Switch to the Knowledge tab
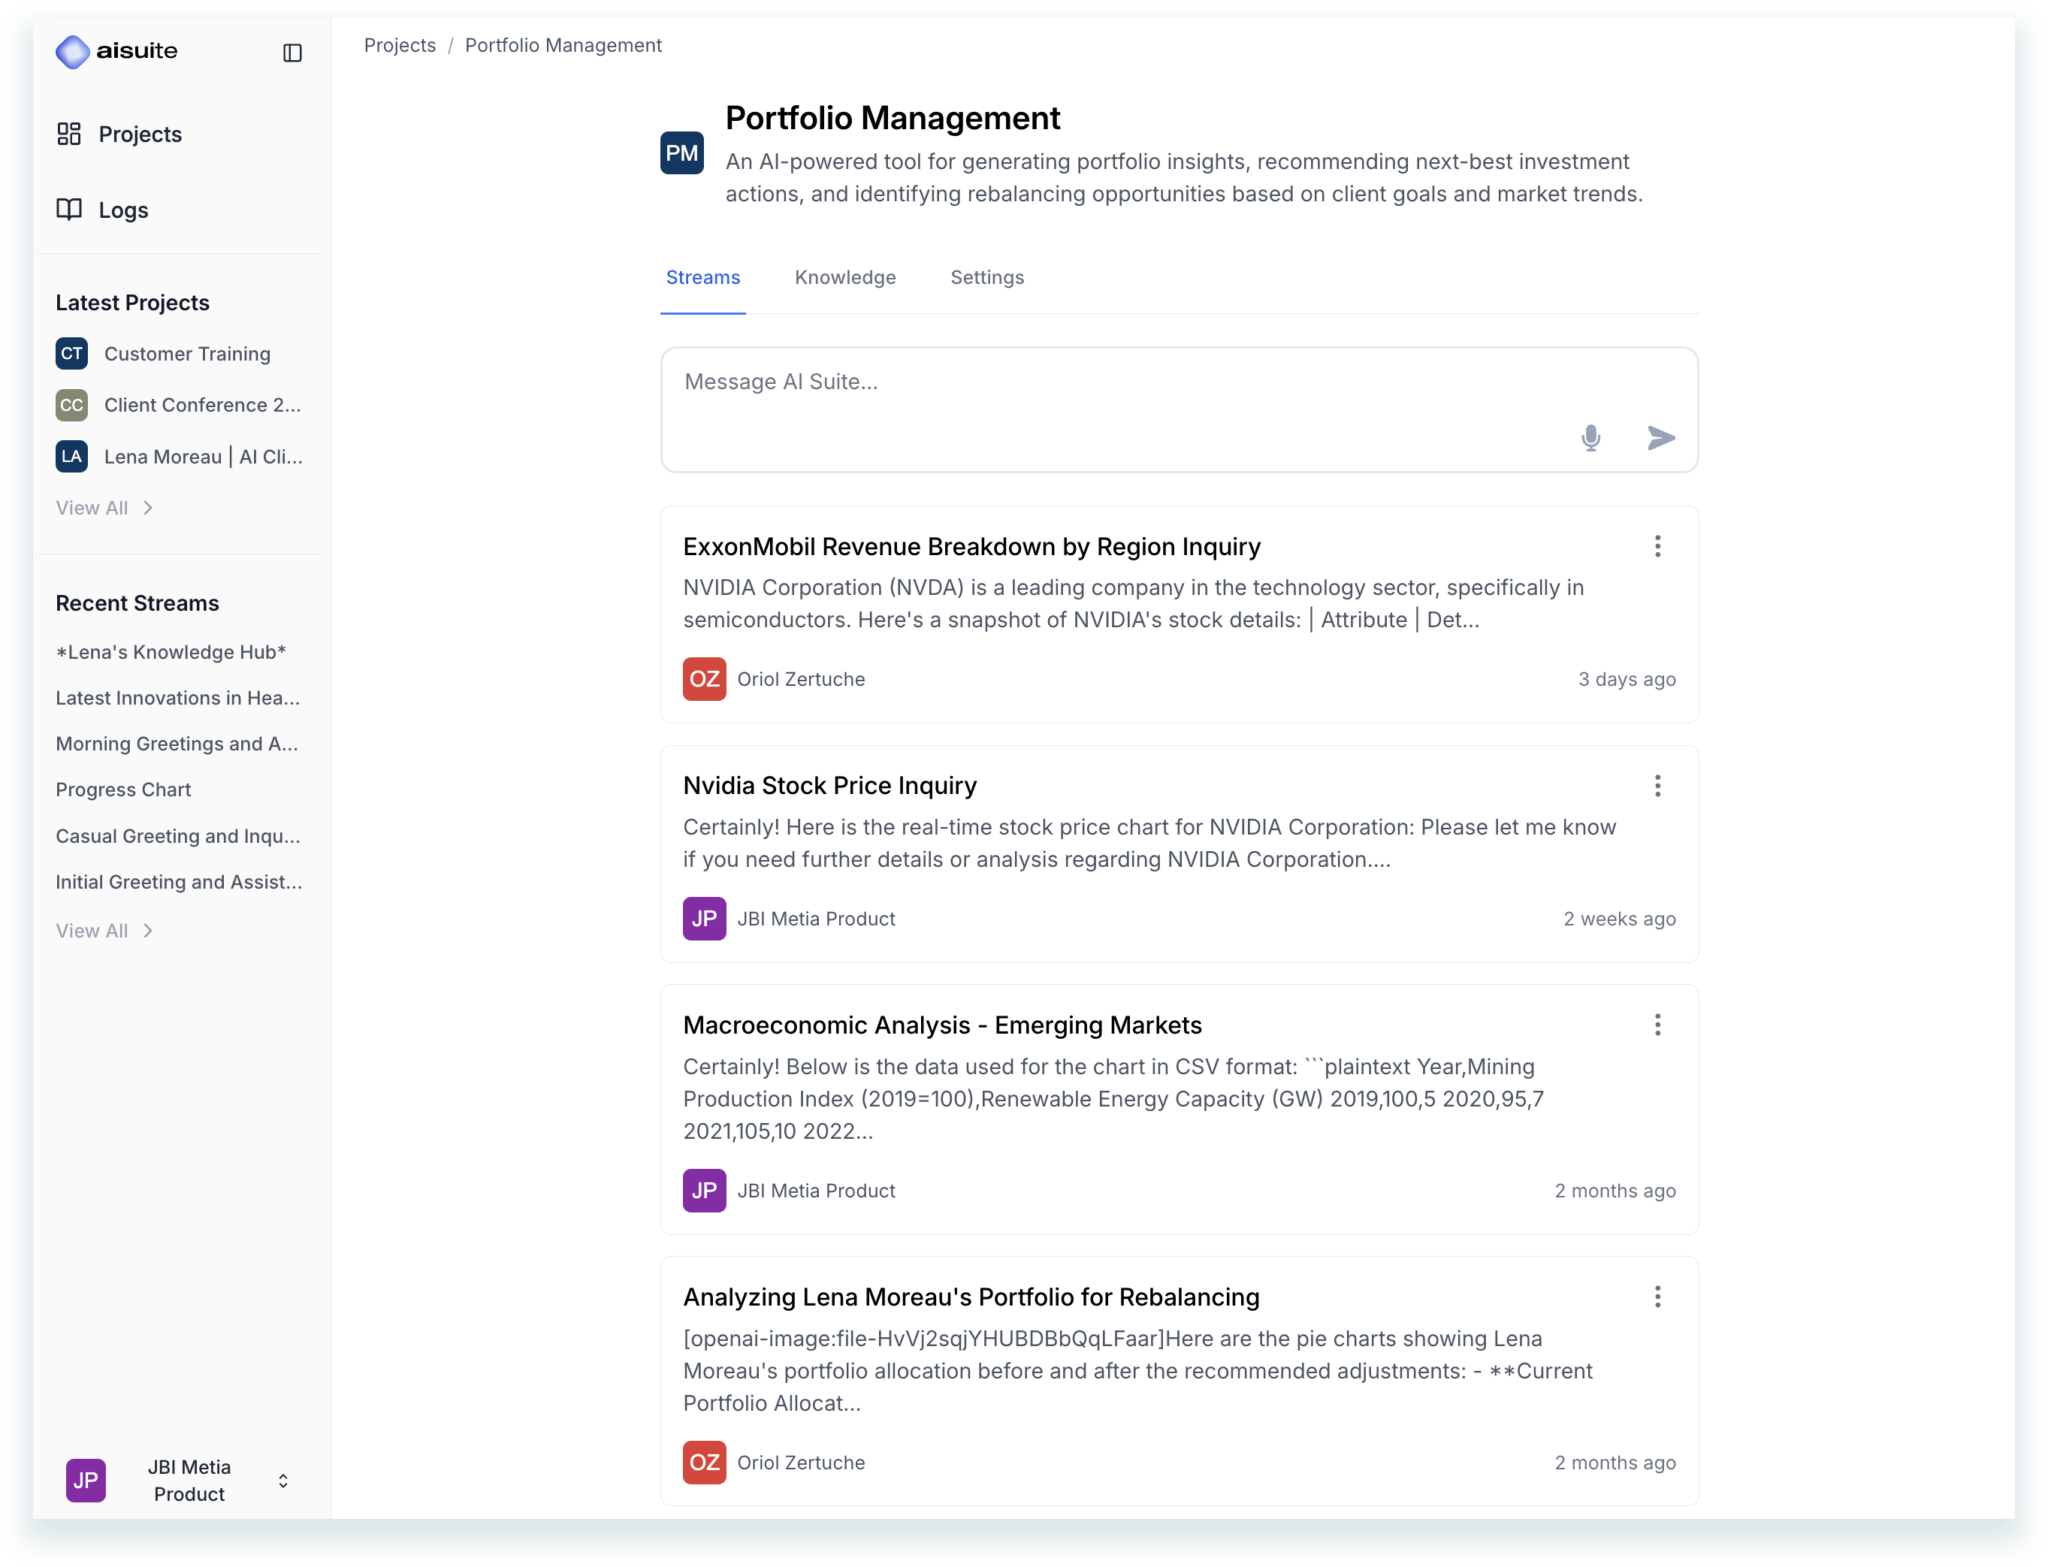This screenshot has width=2048, height=1567. [845, 278]
